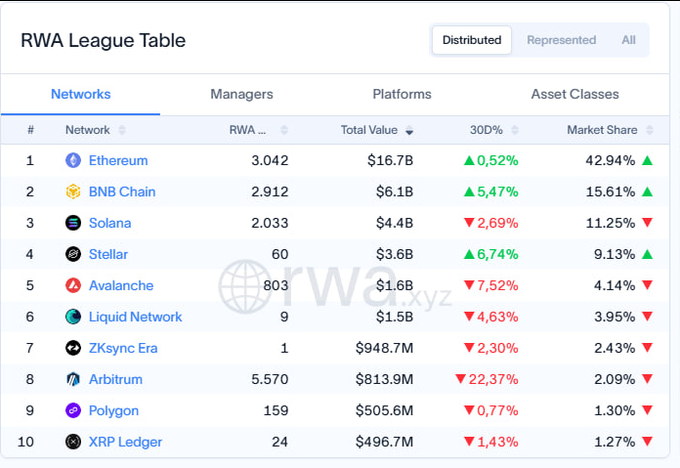Click the green up arrow beside 42.94%

[647, 160]
